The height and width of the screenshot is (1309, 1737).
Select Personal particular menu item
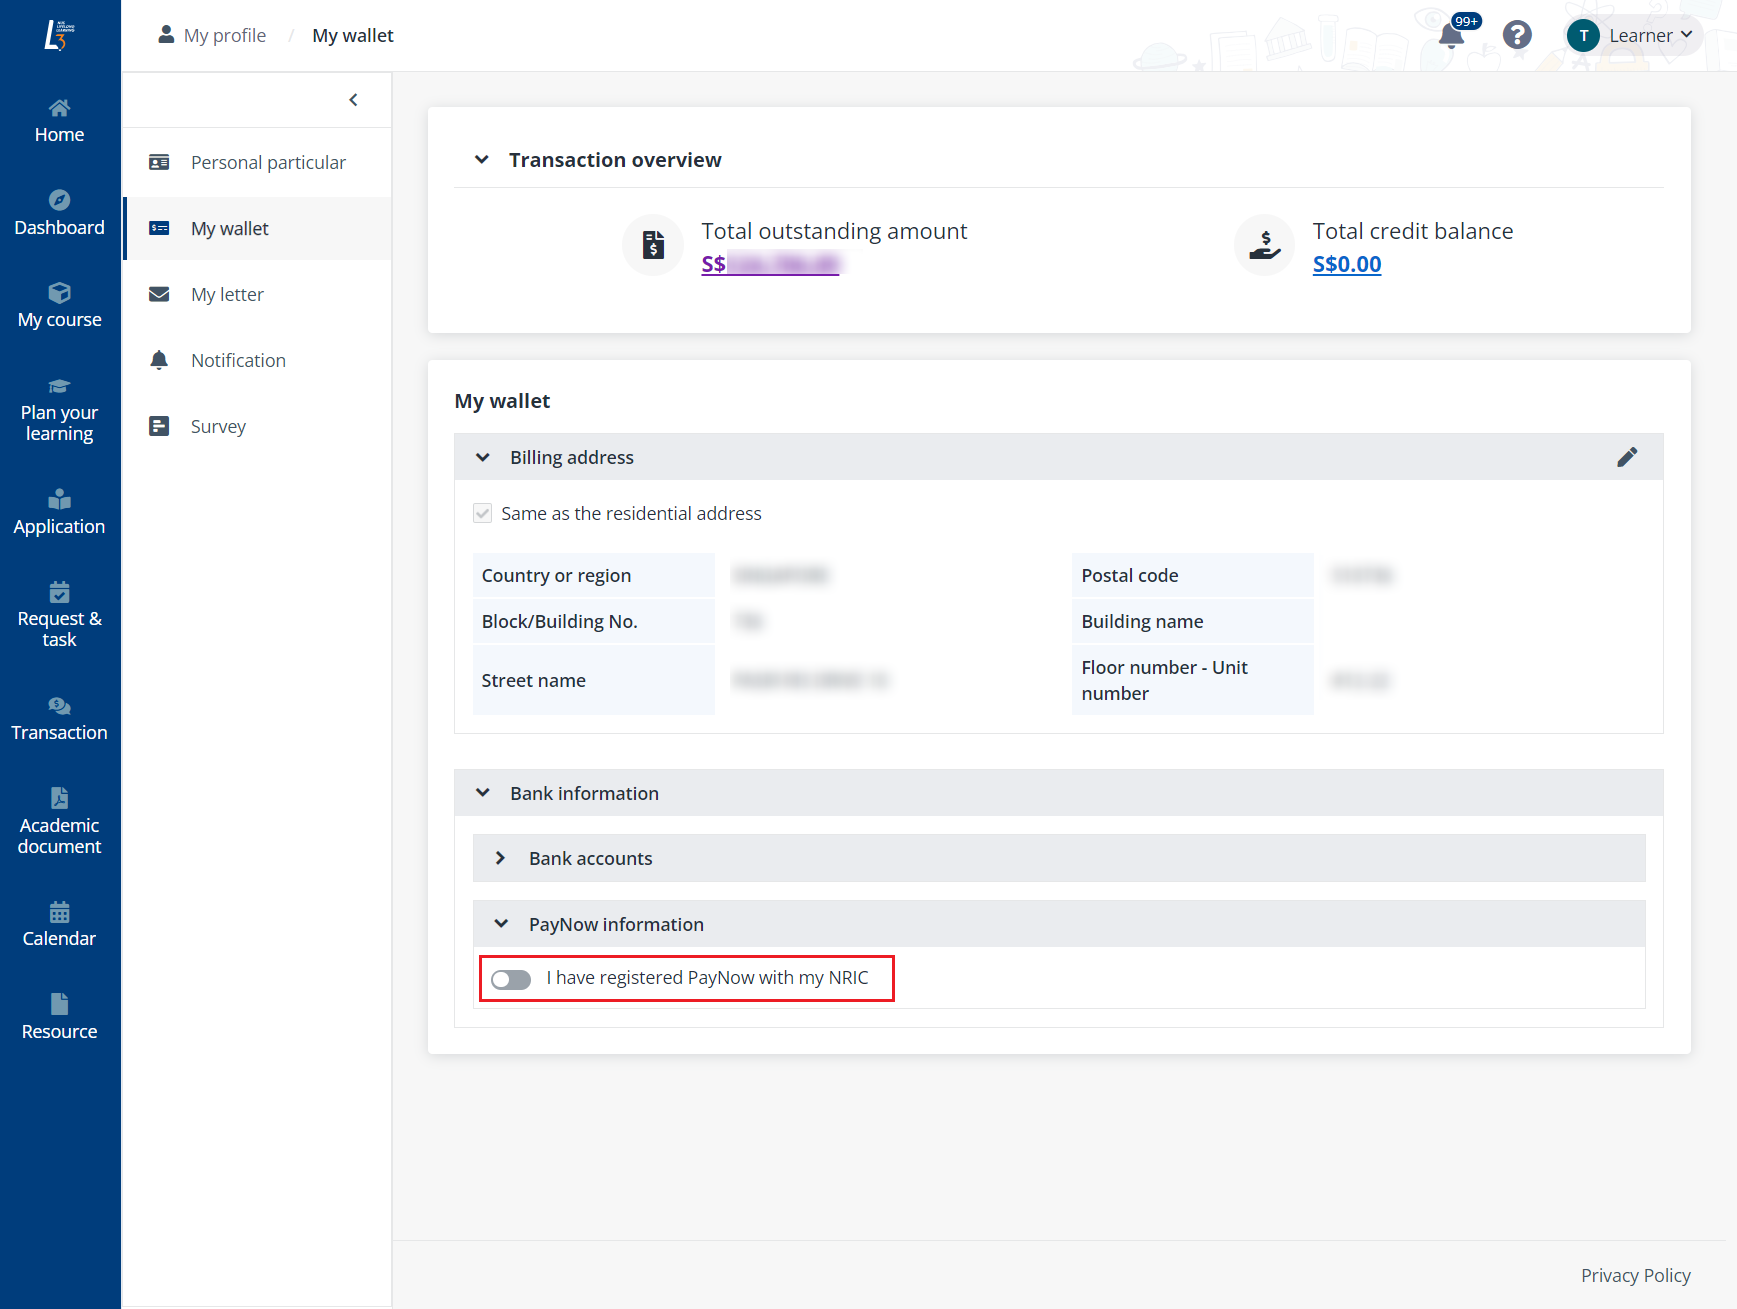coord(257,162)
